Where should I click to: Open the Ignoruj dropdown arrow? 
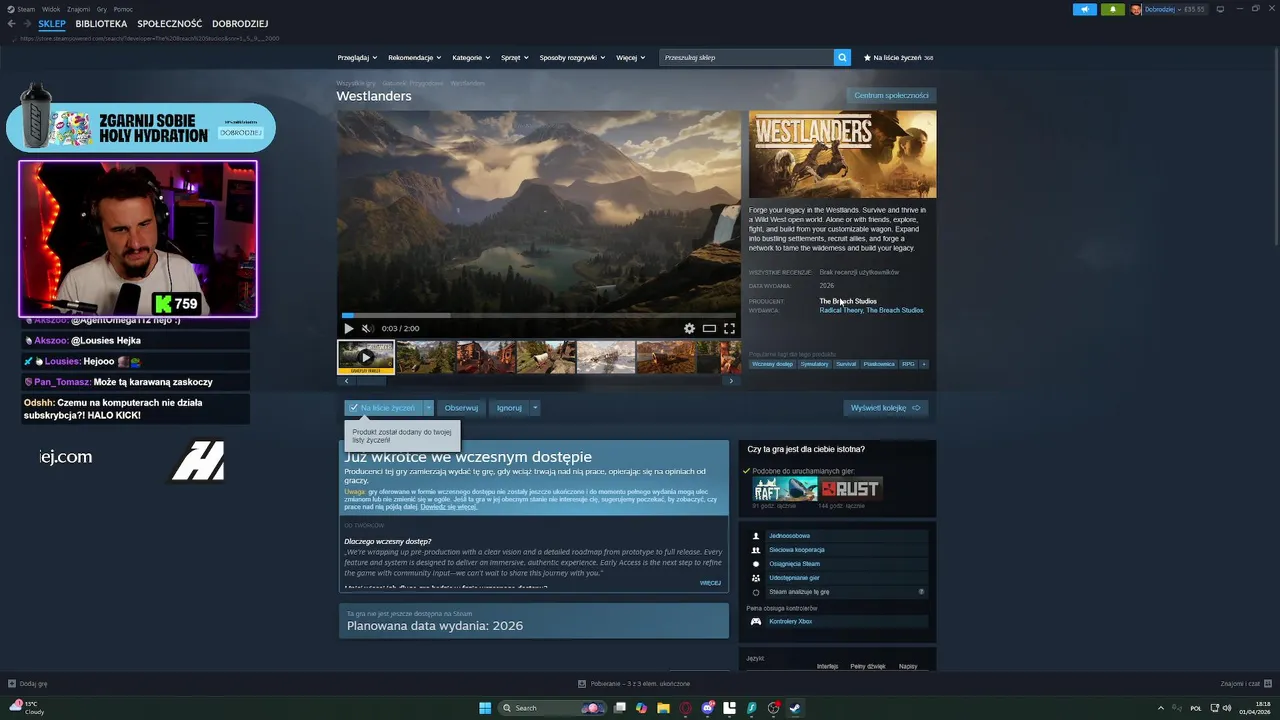[x=535, y=408]
